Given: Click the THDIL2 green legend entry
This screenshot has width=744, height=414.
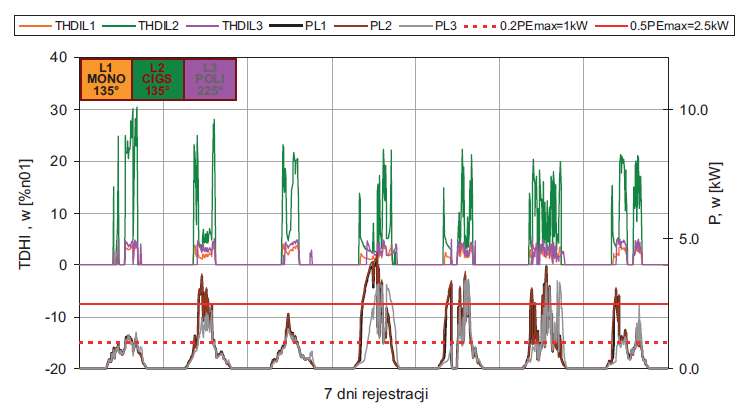Looking at the screenshot, I should 140,26.
